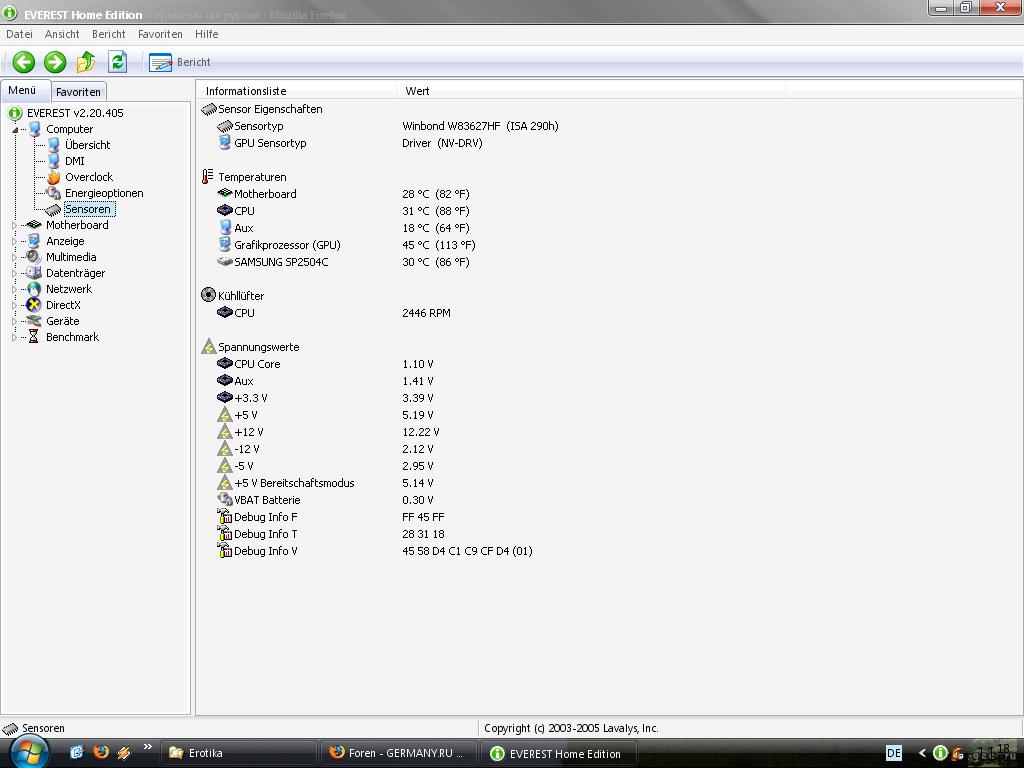Switch to the Favoriten tab
Screen dimensions: 1024x768
coord(78,92)
